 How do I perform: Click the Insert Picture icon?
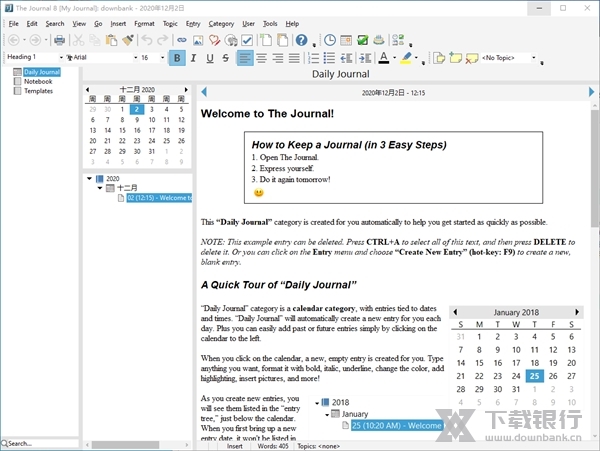[198, 40]
